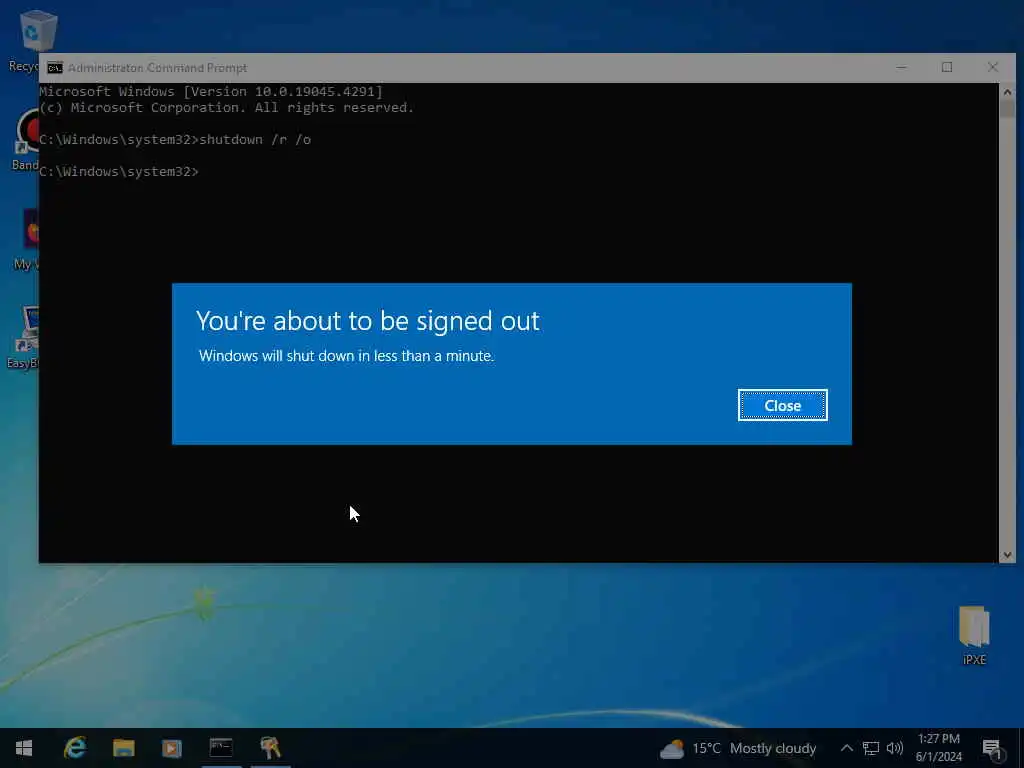Open the clock showing 1:27 PM
The height and width of the screenshot is (768, 1024).
[938, 748]
